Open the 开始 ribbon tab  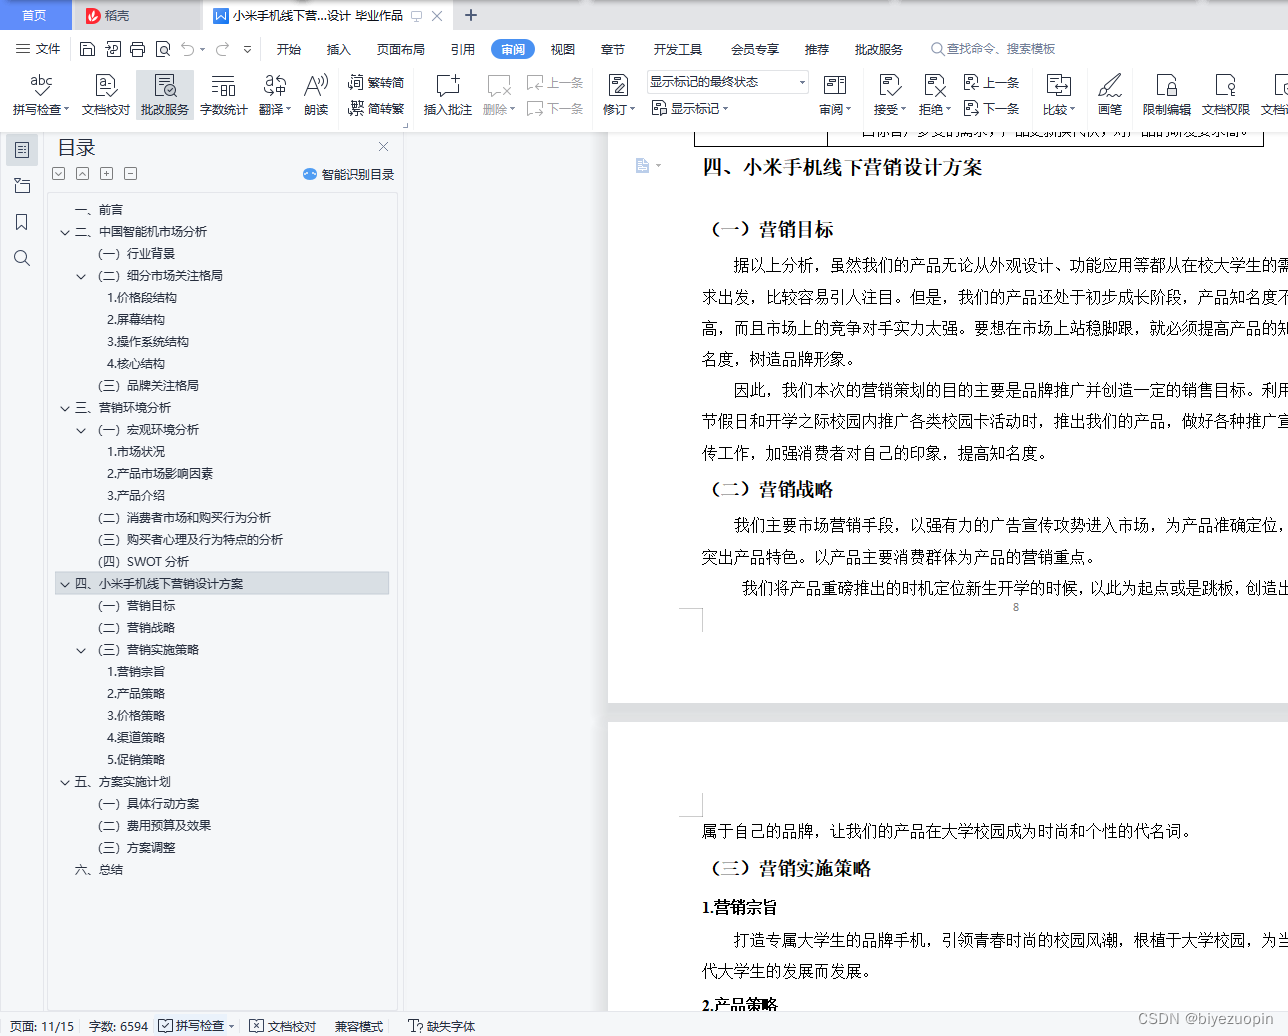point(289,49)
